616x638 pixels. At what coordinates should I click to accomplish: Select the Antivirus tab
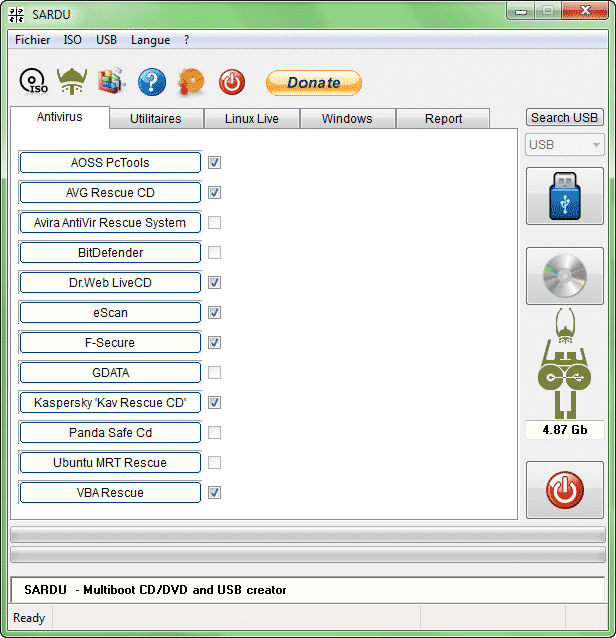(60, 117)
